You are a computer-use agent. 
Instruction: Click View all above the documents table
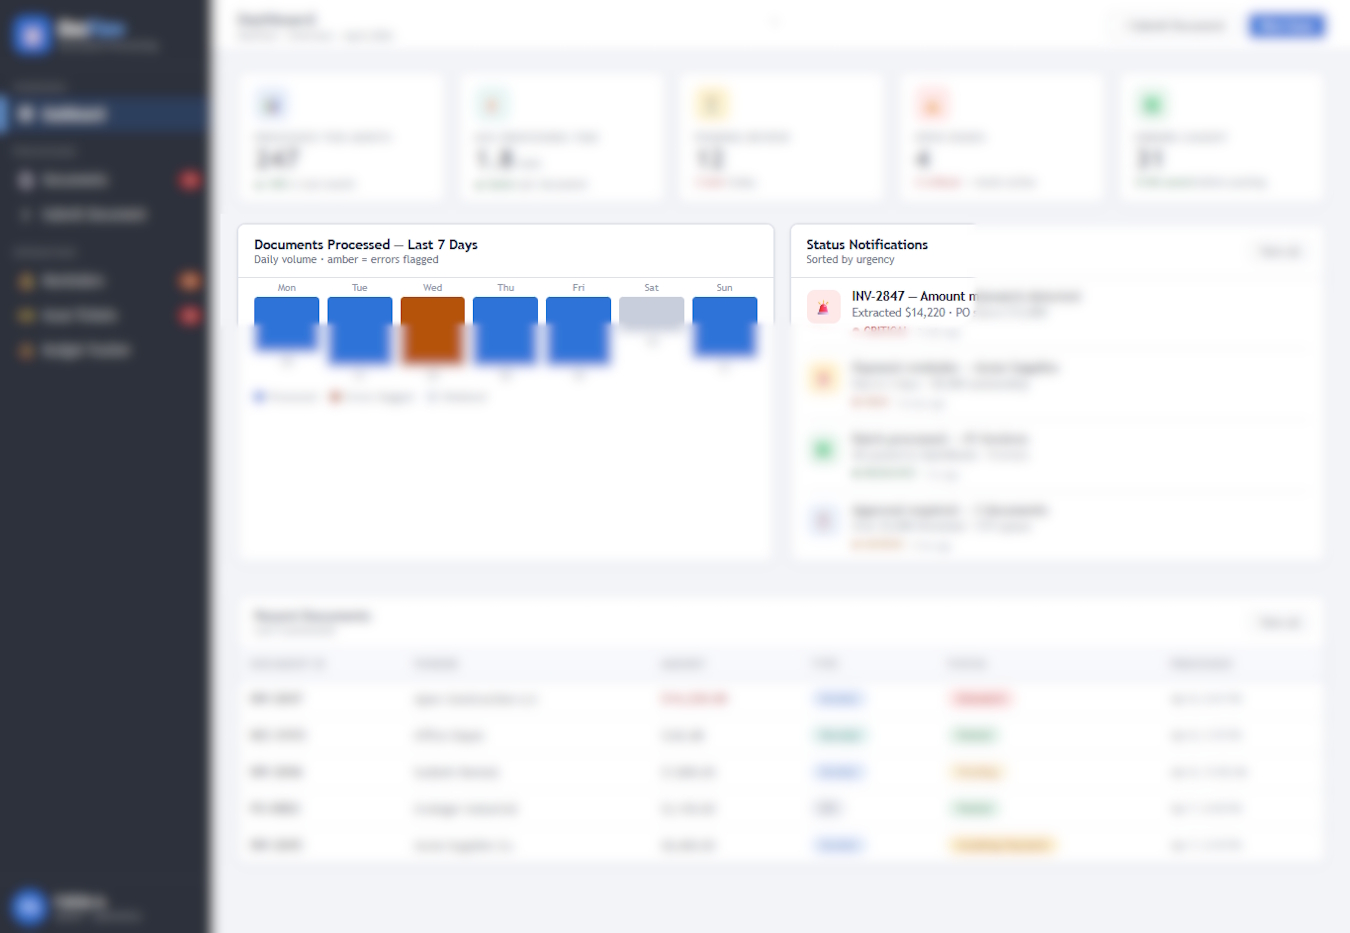1280,623
